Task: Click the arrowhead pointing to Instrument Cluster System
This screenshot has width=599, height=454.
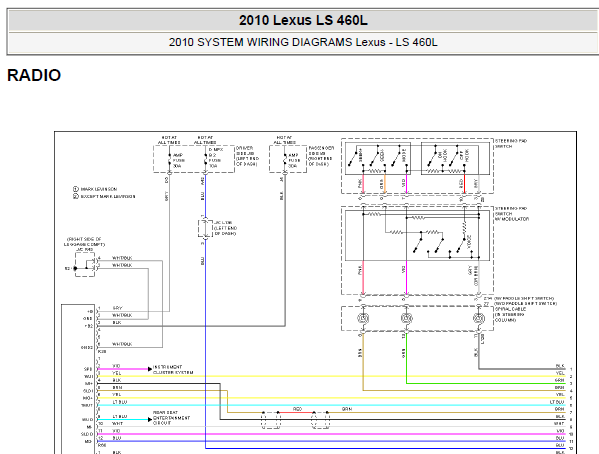Action: point(150,369)
